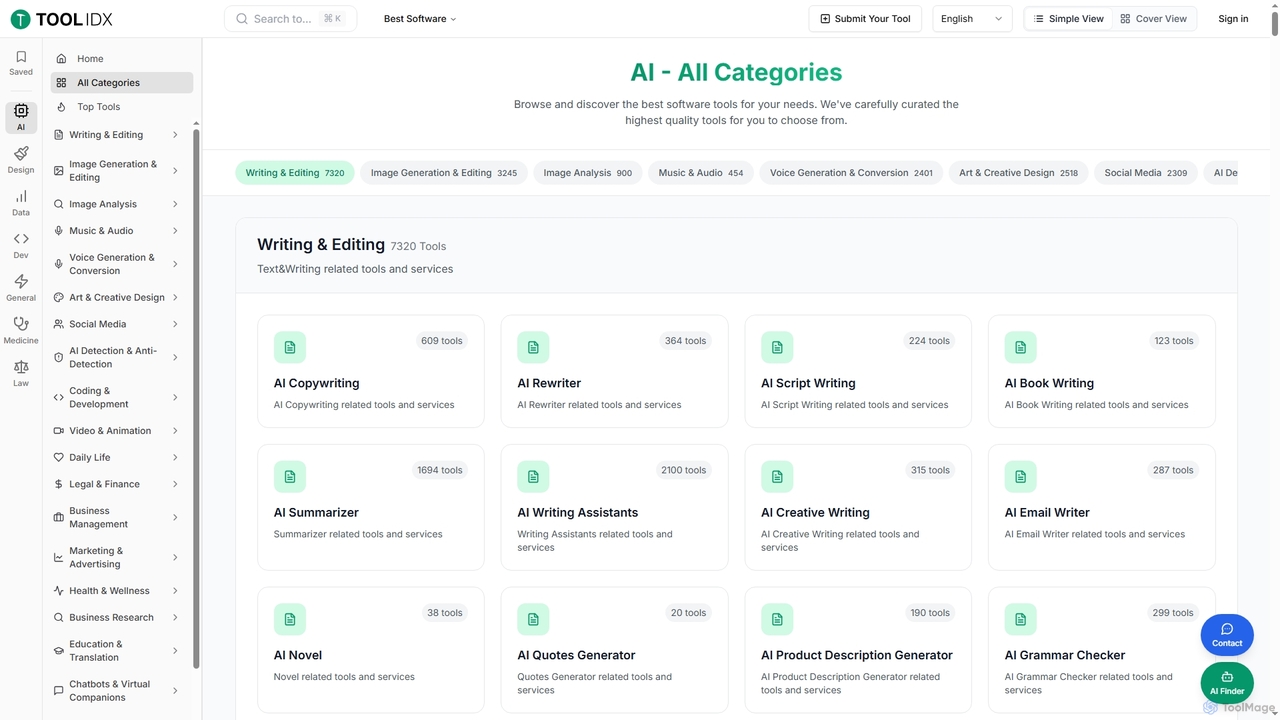
Task: Click the AI Rewriter card icon
Action: click(533, 347)
